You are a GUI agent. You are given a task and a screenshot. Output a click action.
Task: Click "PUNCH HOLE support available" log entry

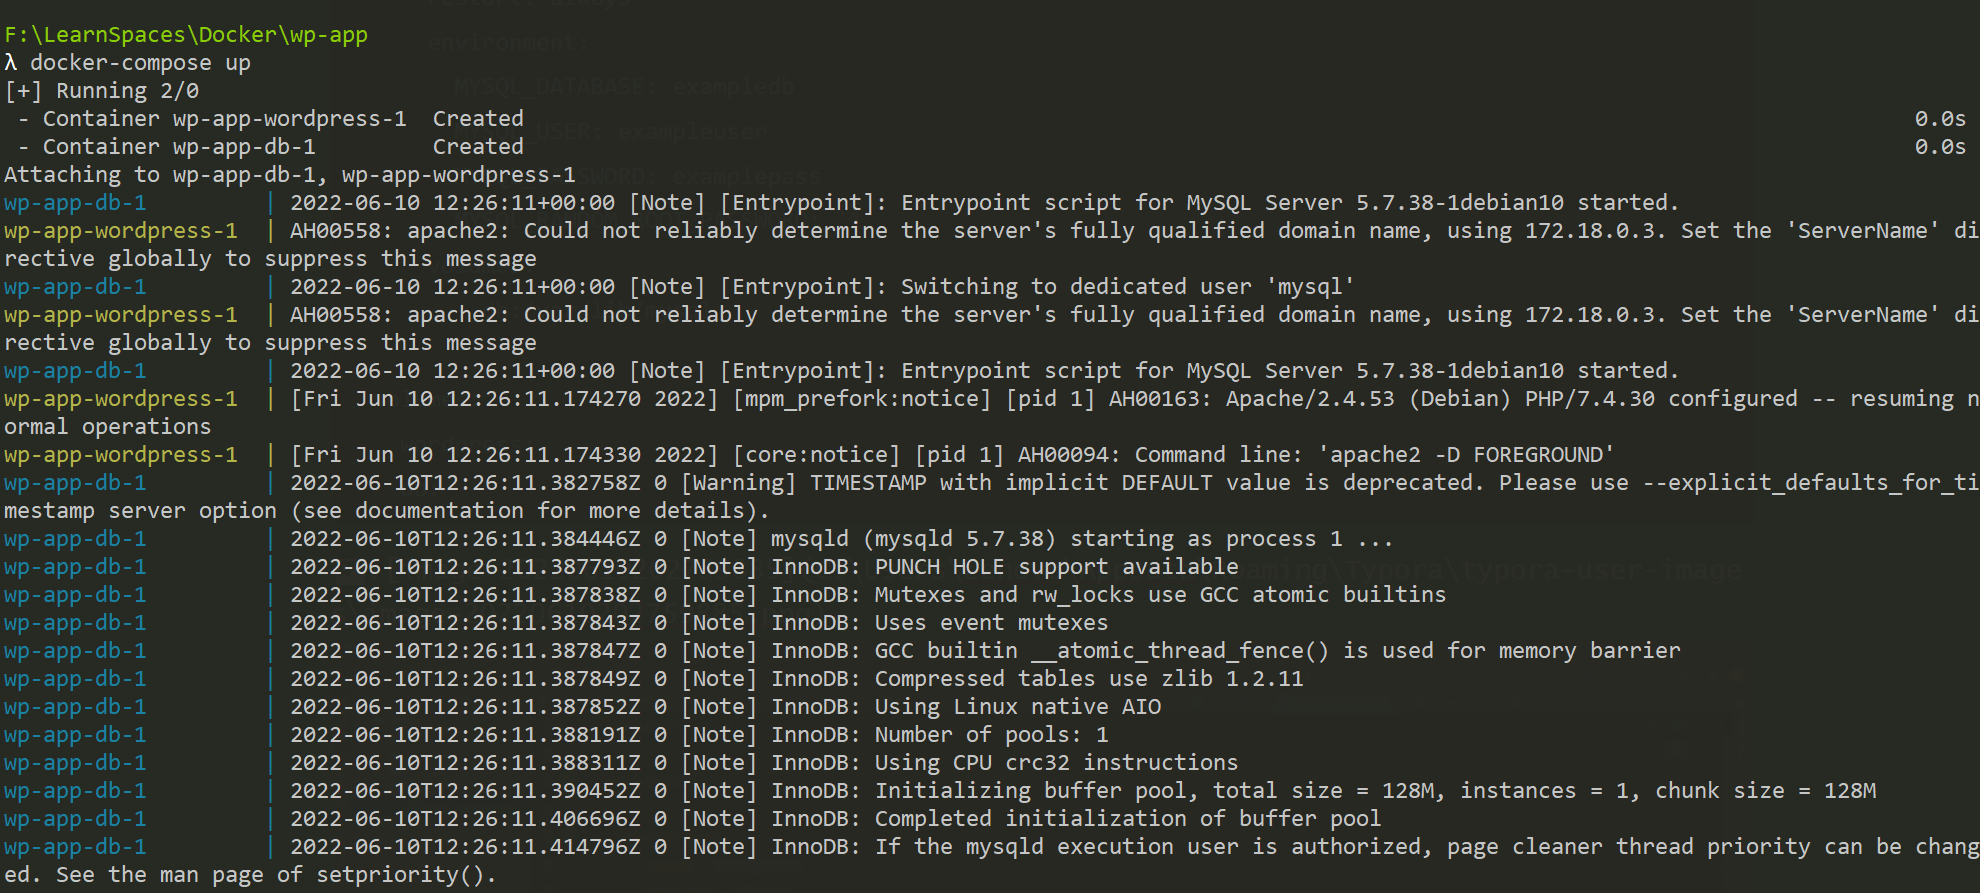click(1056, 567)
